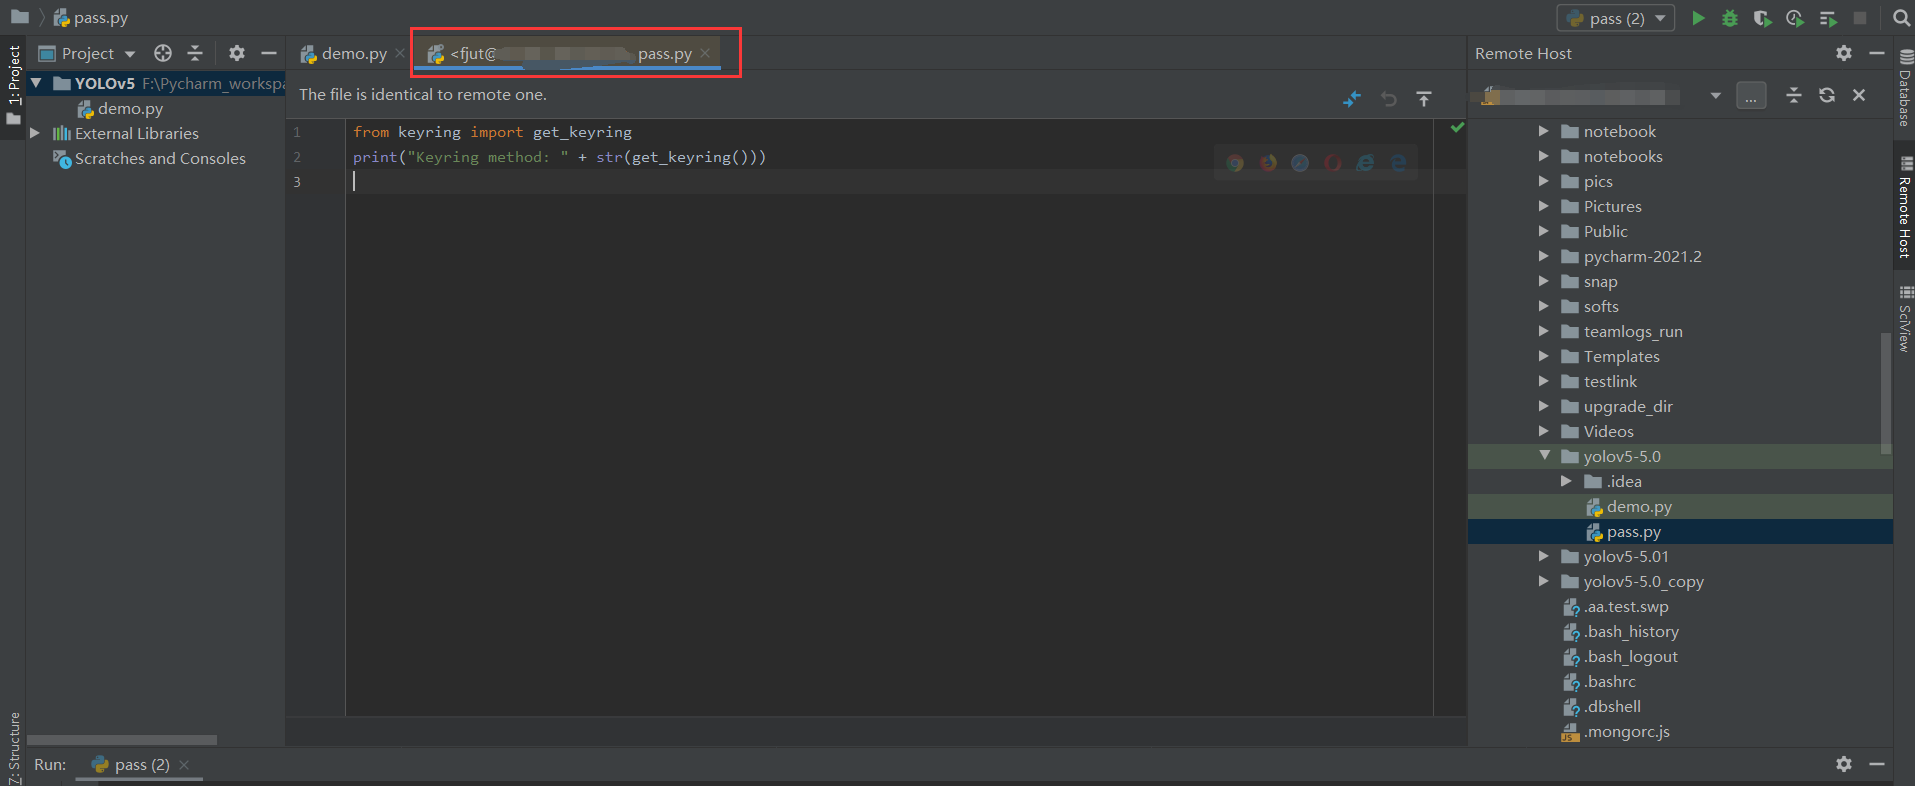Expand the pycharm-2021.2 remote folder
The width and height of the screenshot is (1915, 786).
1543,256
